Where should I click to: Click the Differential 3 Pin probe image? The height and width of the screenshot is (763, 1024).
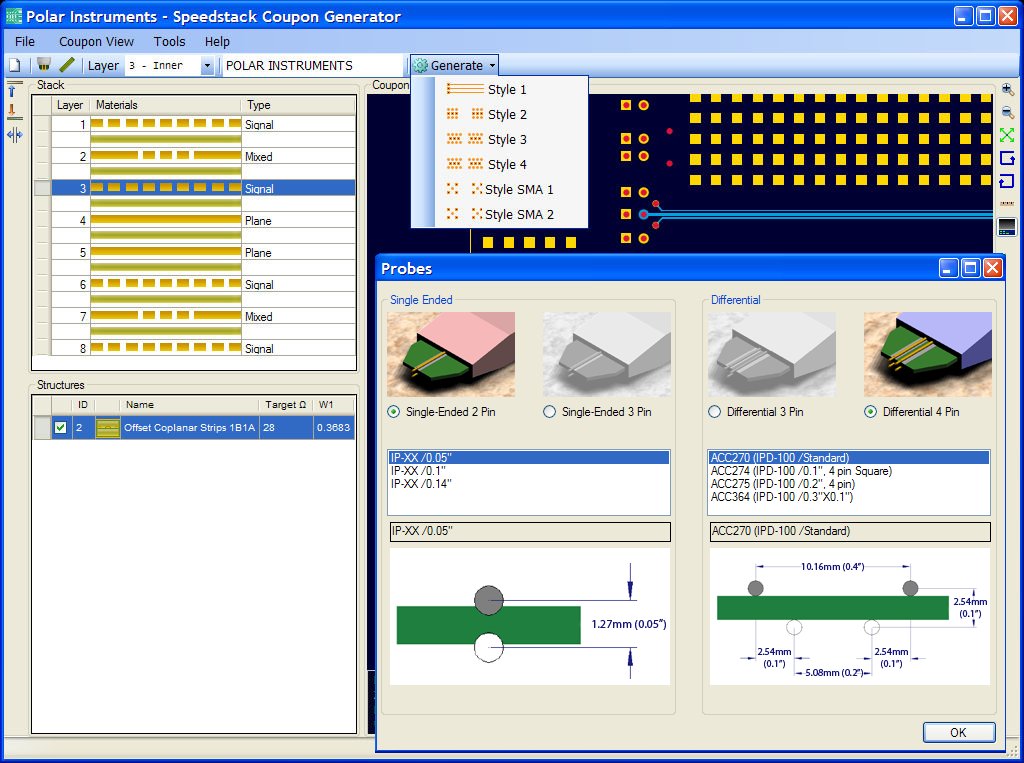(x=772, y=354)
